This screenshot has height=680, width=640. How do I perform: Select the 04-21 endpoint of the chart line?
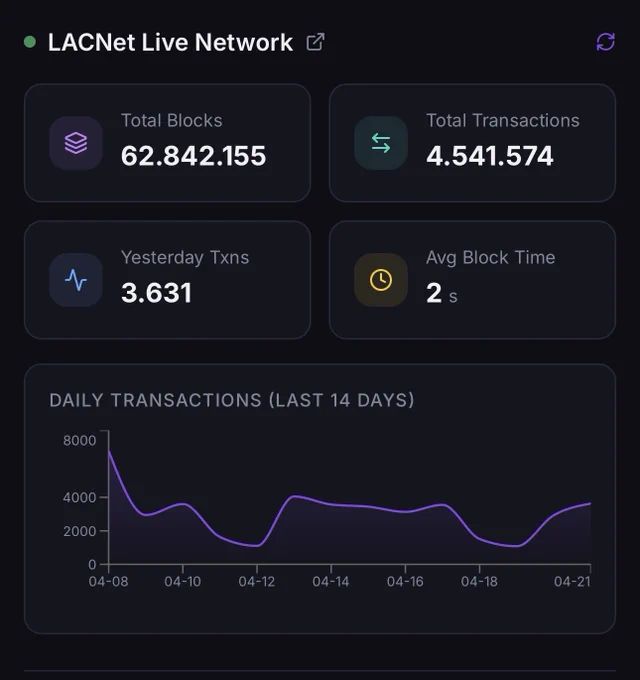[590, 503]
